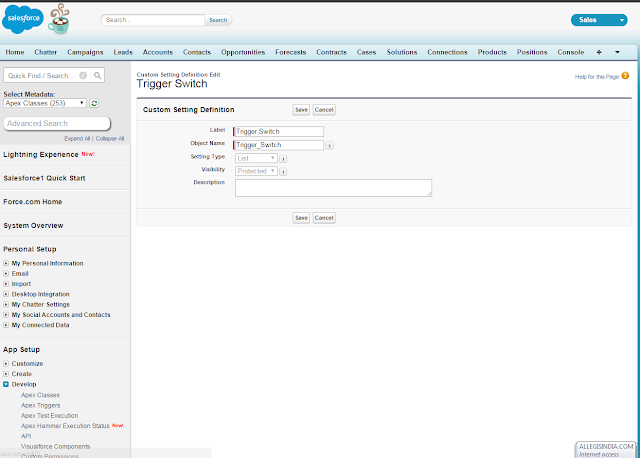Open the Select Metadata dropdown
Viewport: 640px width, 458px height.
click(x=45, y=103)
